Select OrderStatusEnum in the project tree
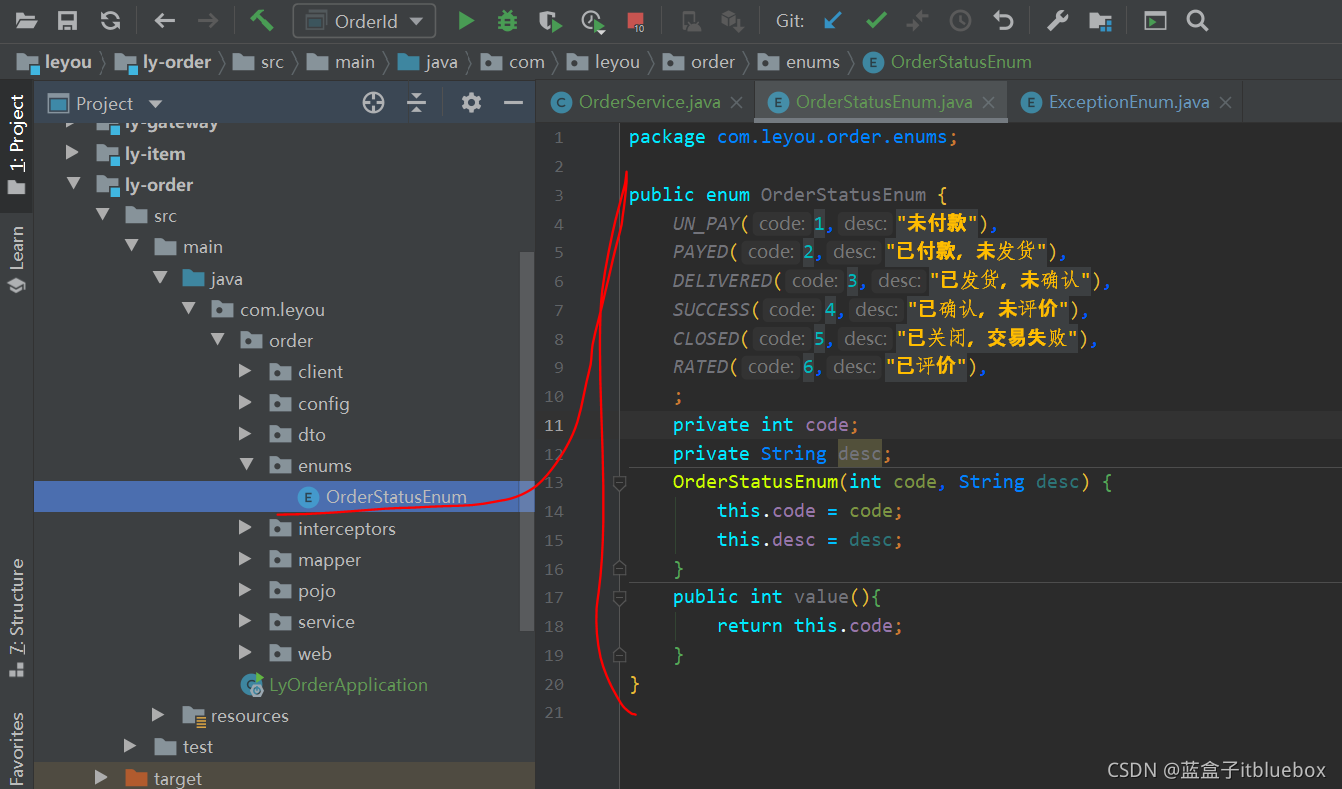The image size is (1342, 789). [x=284, y=497]
